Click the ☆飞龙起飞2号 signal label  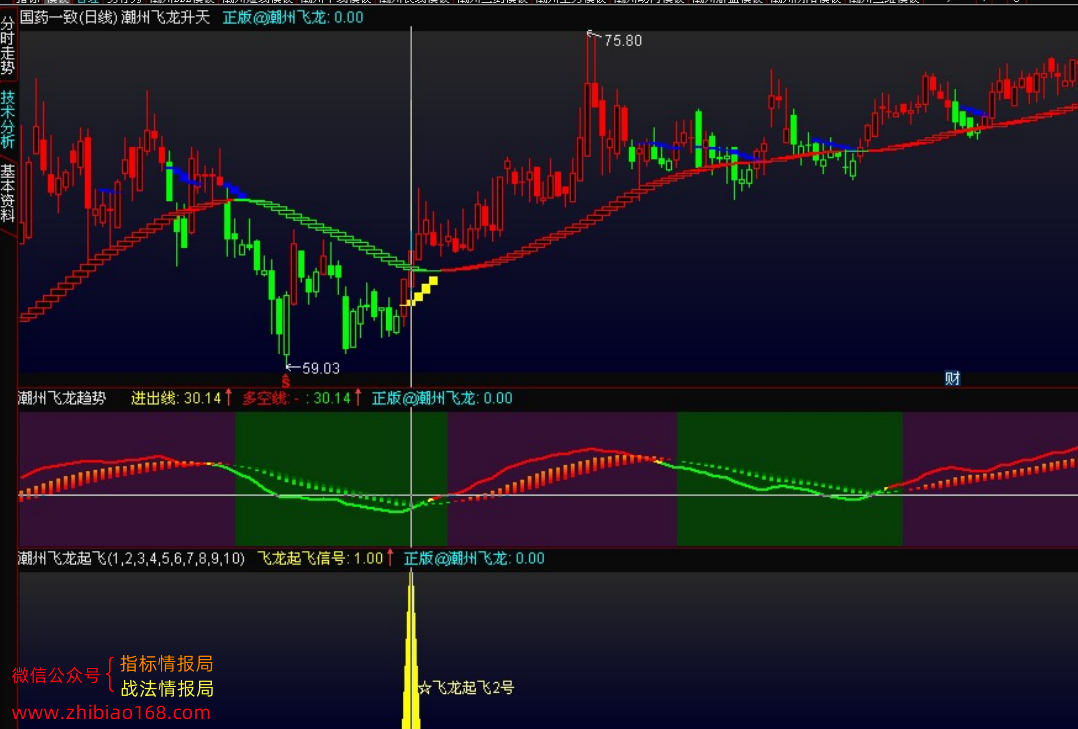point(466,688)
